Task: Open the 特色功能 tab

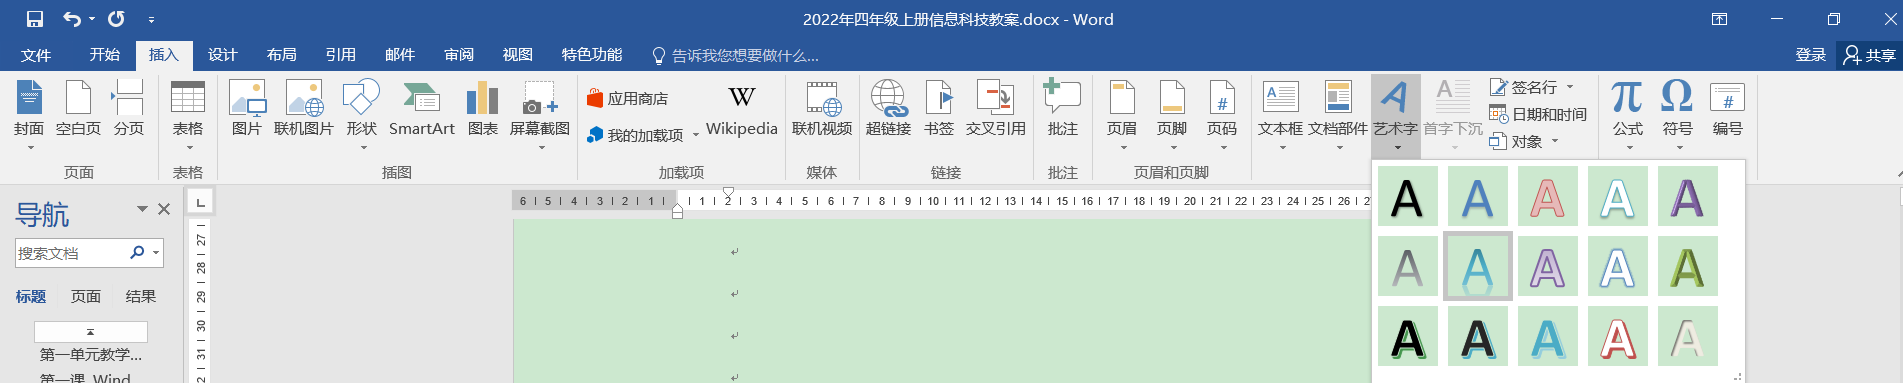Action: pyautogui.click(x=592, y=55)
